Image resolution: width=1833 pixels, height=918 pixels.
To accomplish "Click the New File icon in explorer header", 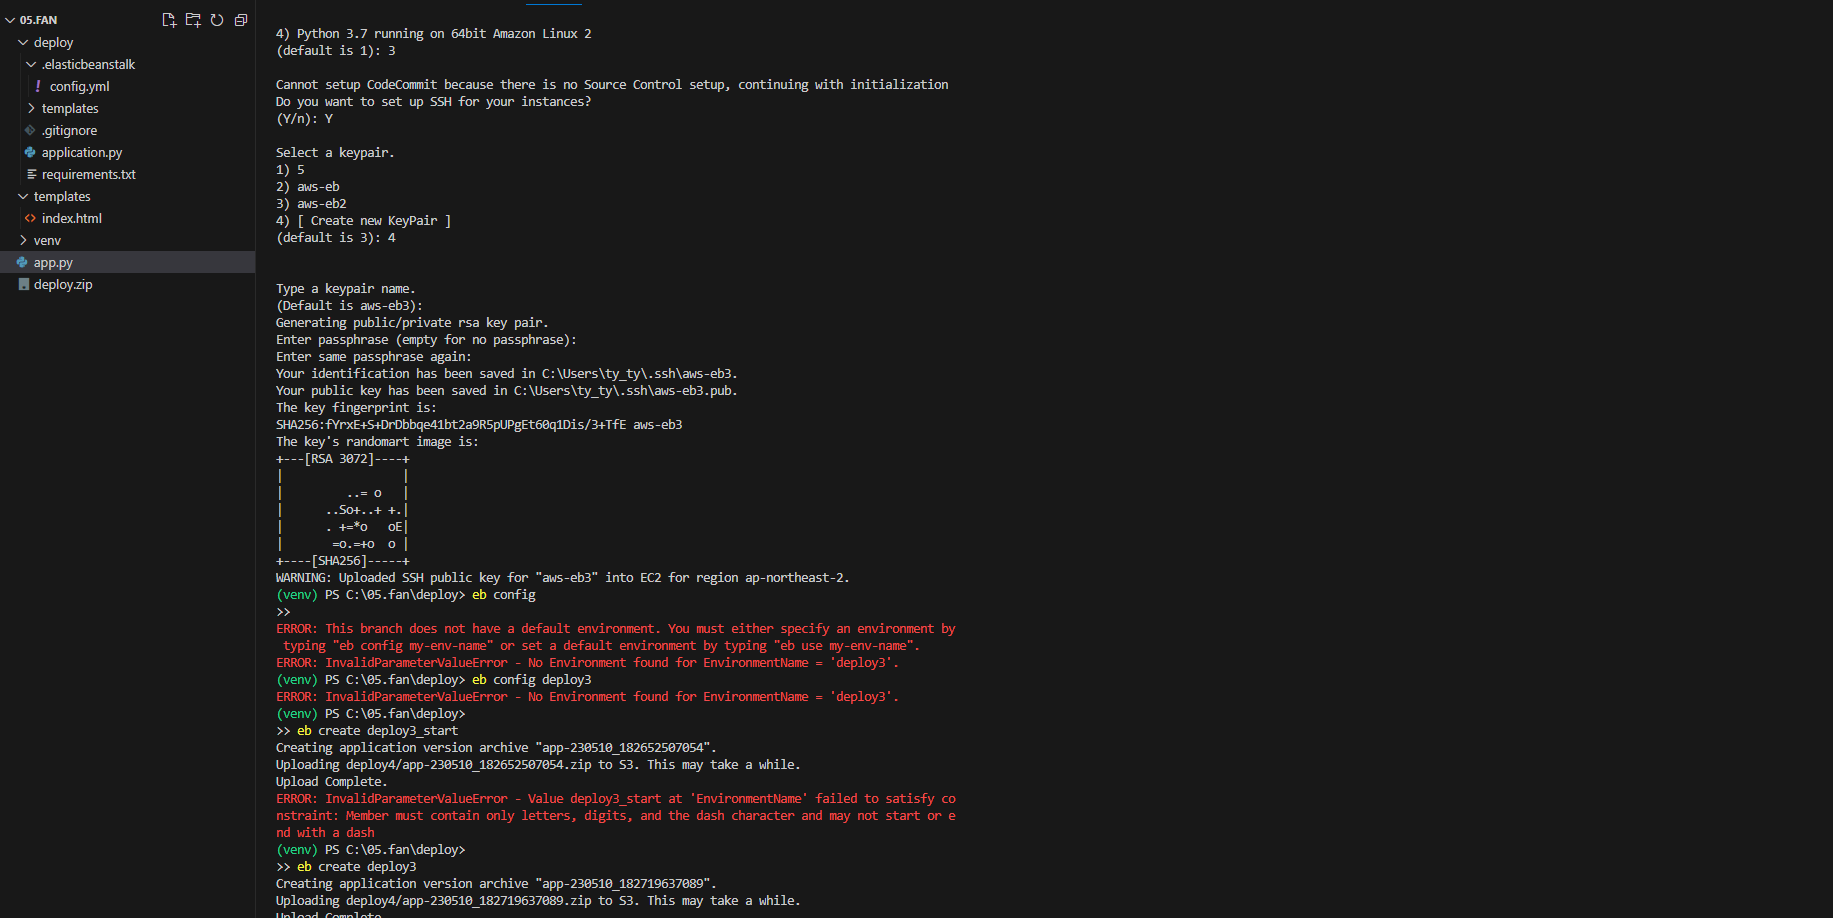I will 169,20.
